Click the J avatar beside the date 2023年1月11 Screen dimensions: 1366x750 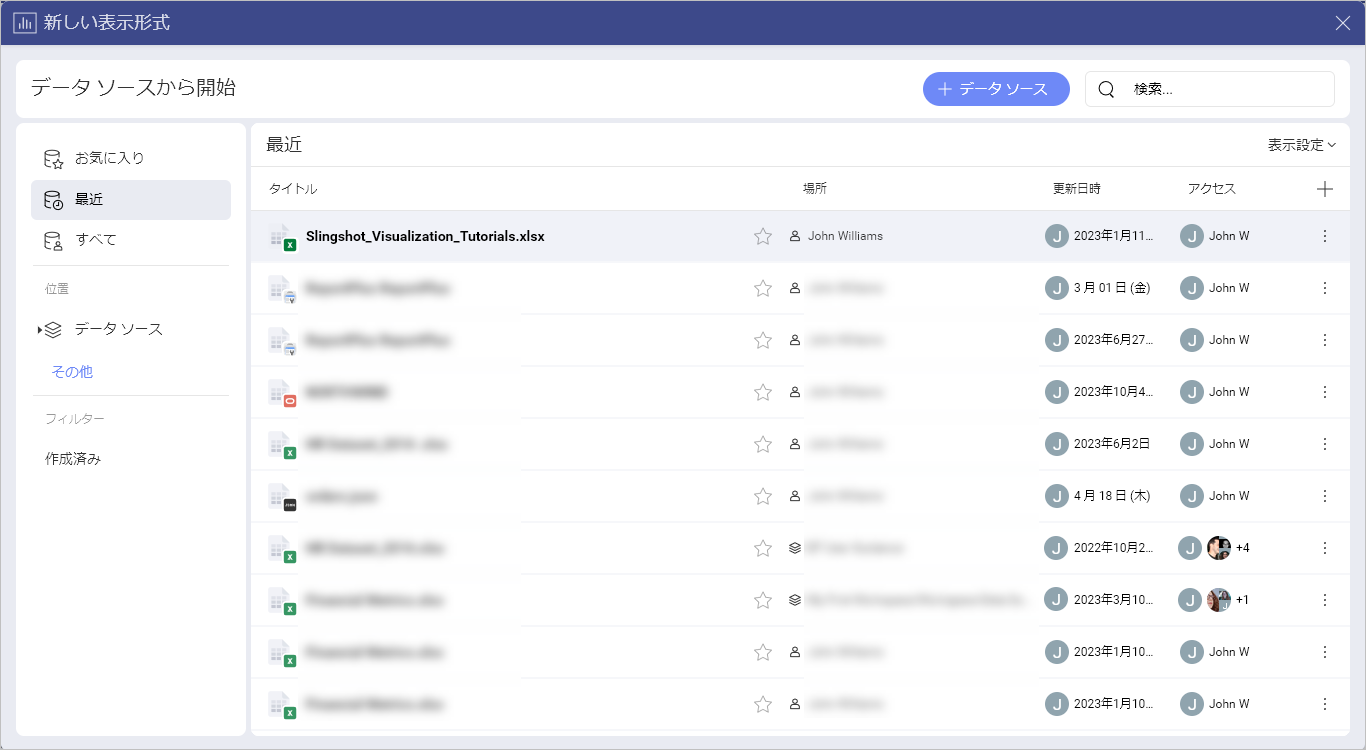coord(1057,236)
